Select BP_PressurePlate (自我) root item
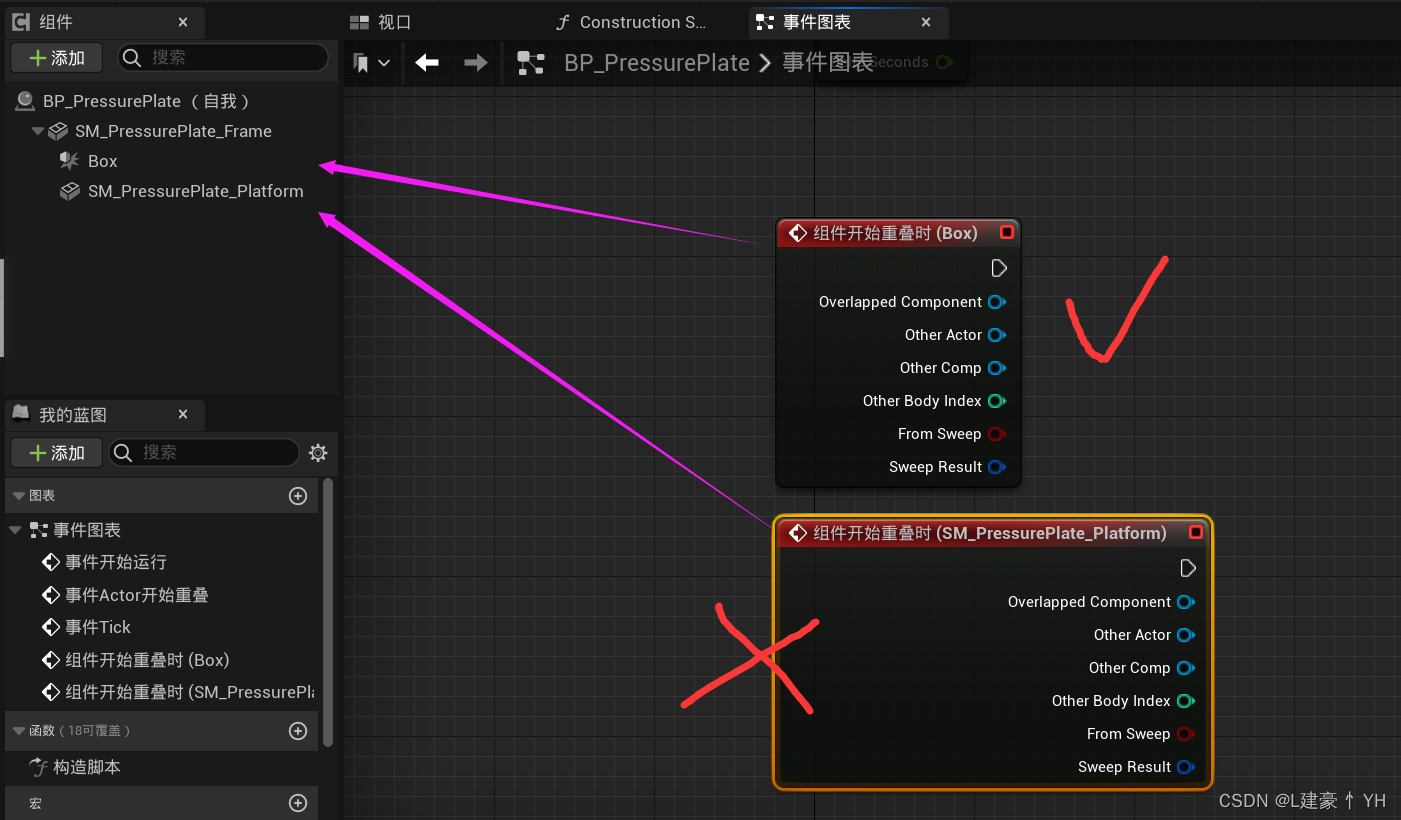The image size is (1401, 820). coord(145,101)
